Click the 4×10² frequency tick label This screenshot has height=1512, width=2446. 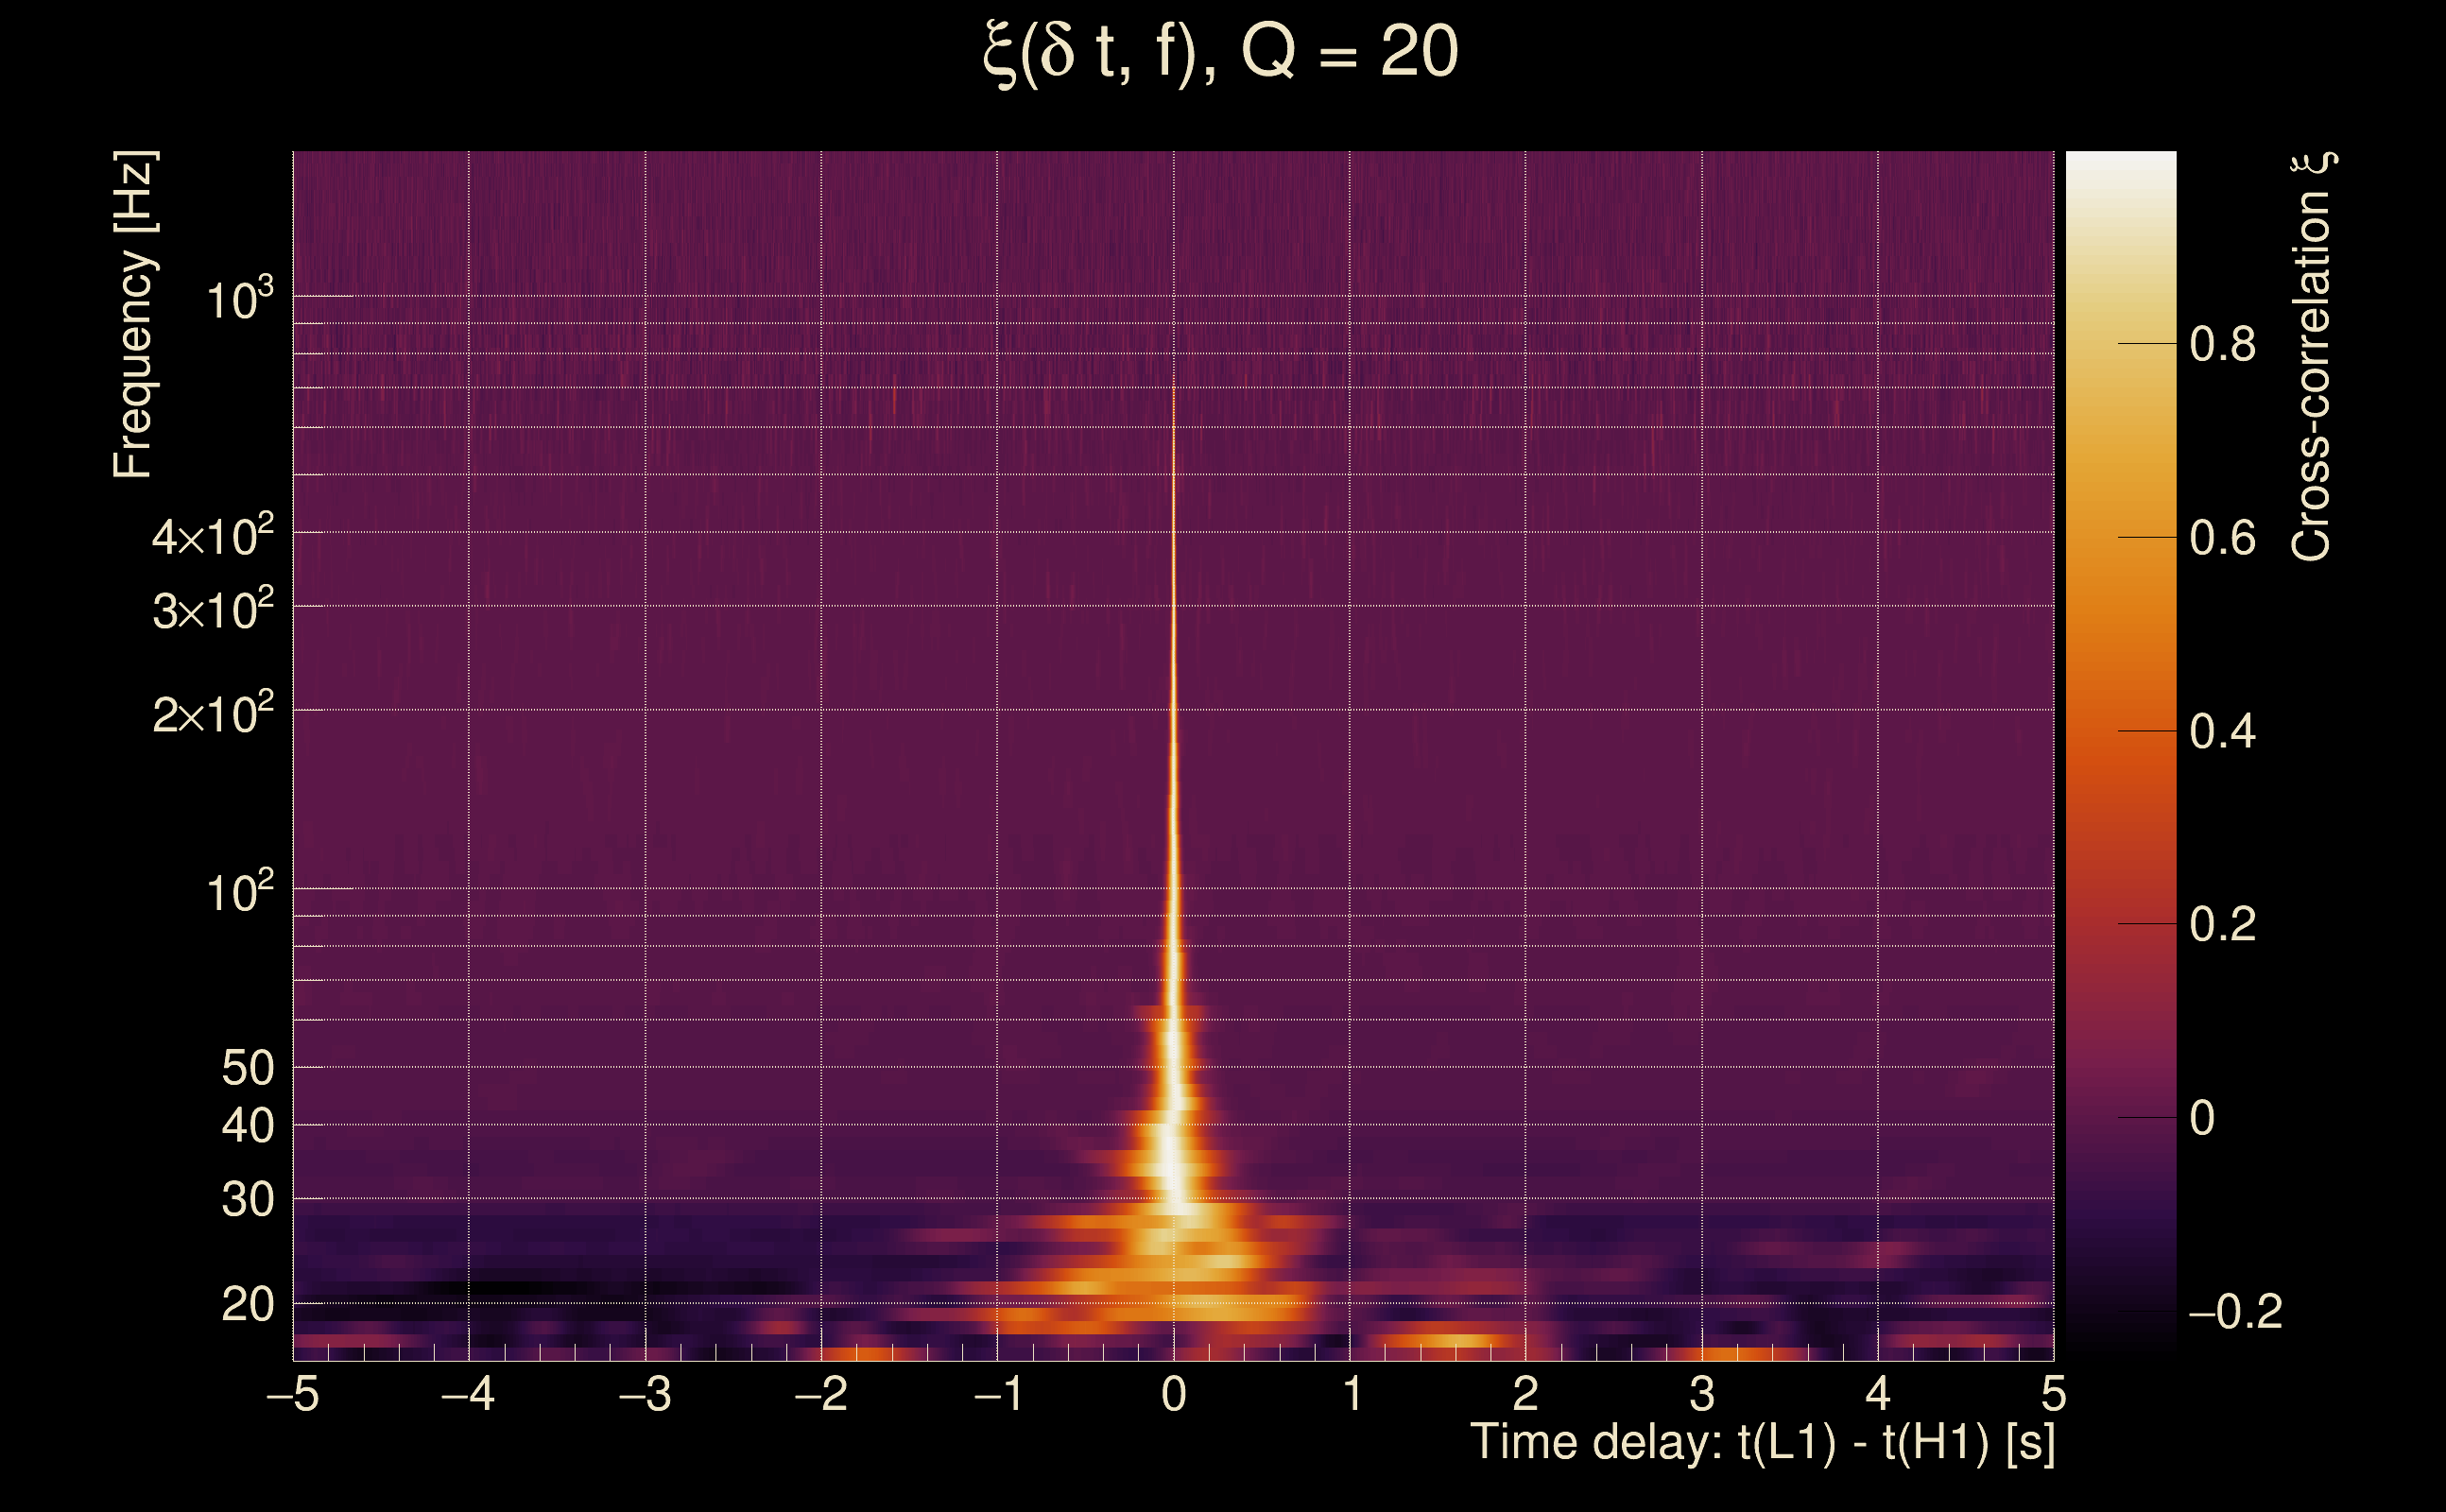212,536
